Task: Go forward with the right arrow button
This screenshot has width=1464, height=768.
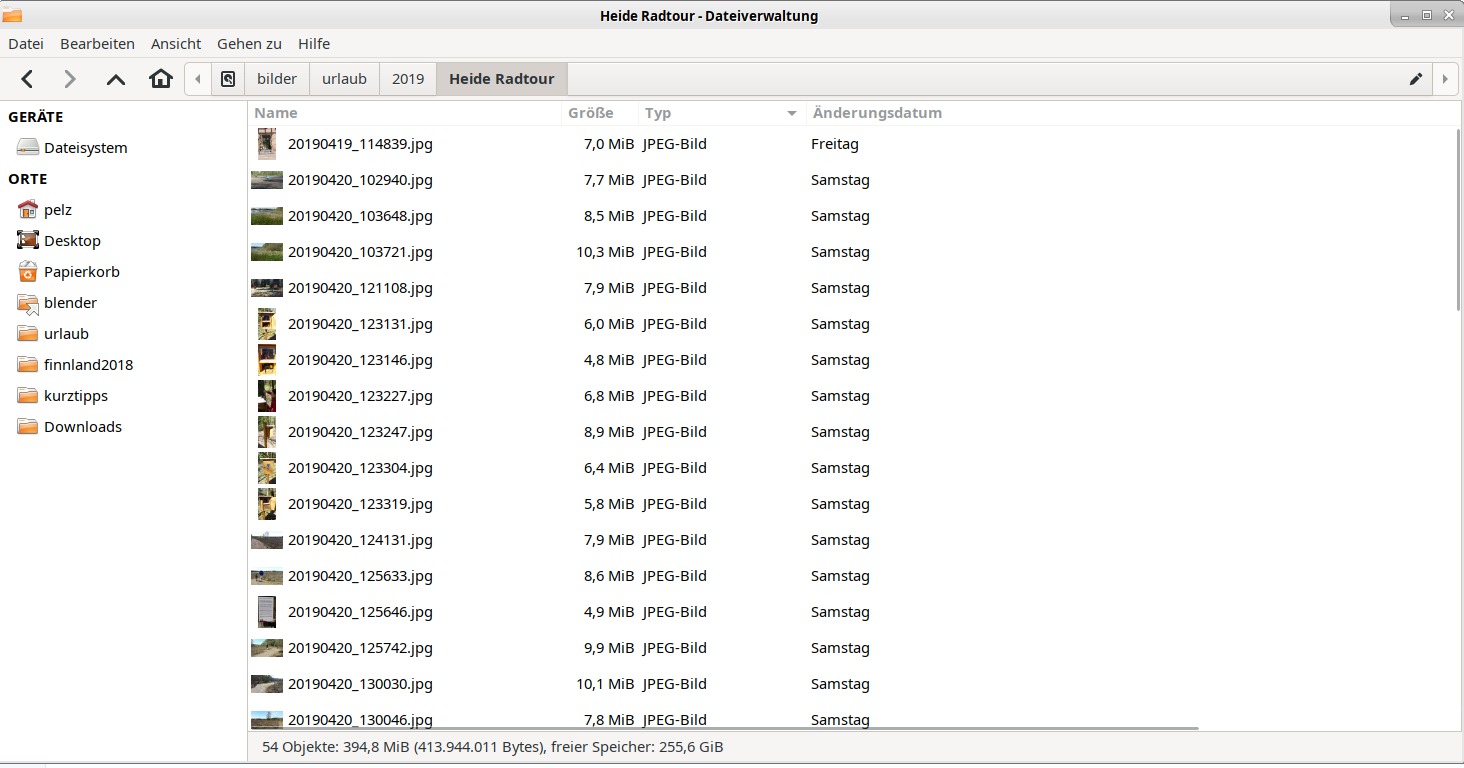Action: [x=70, y=79]
